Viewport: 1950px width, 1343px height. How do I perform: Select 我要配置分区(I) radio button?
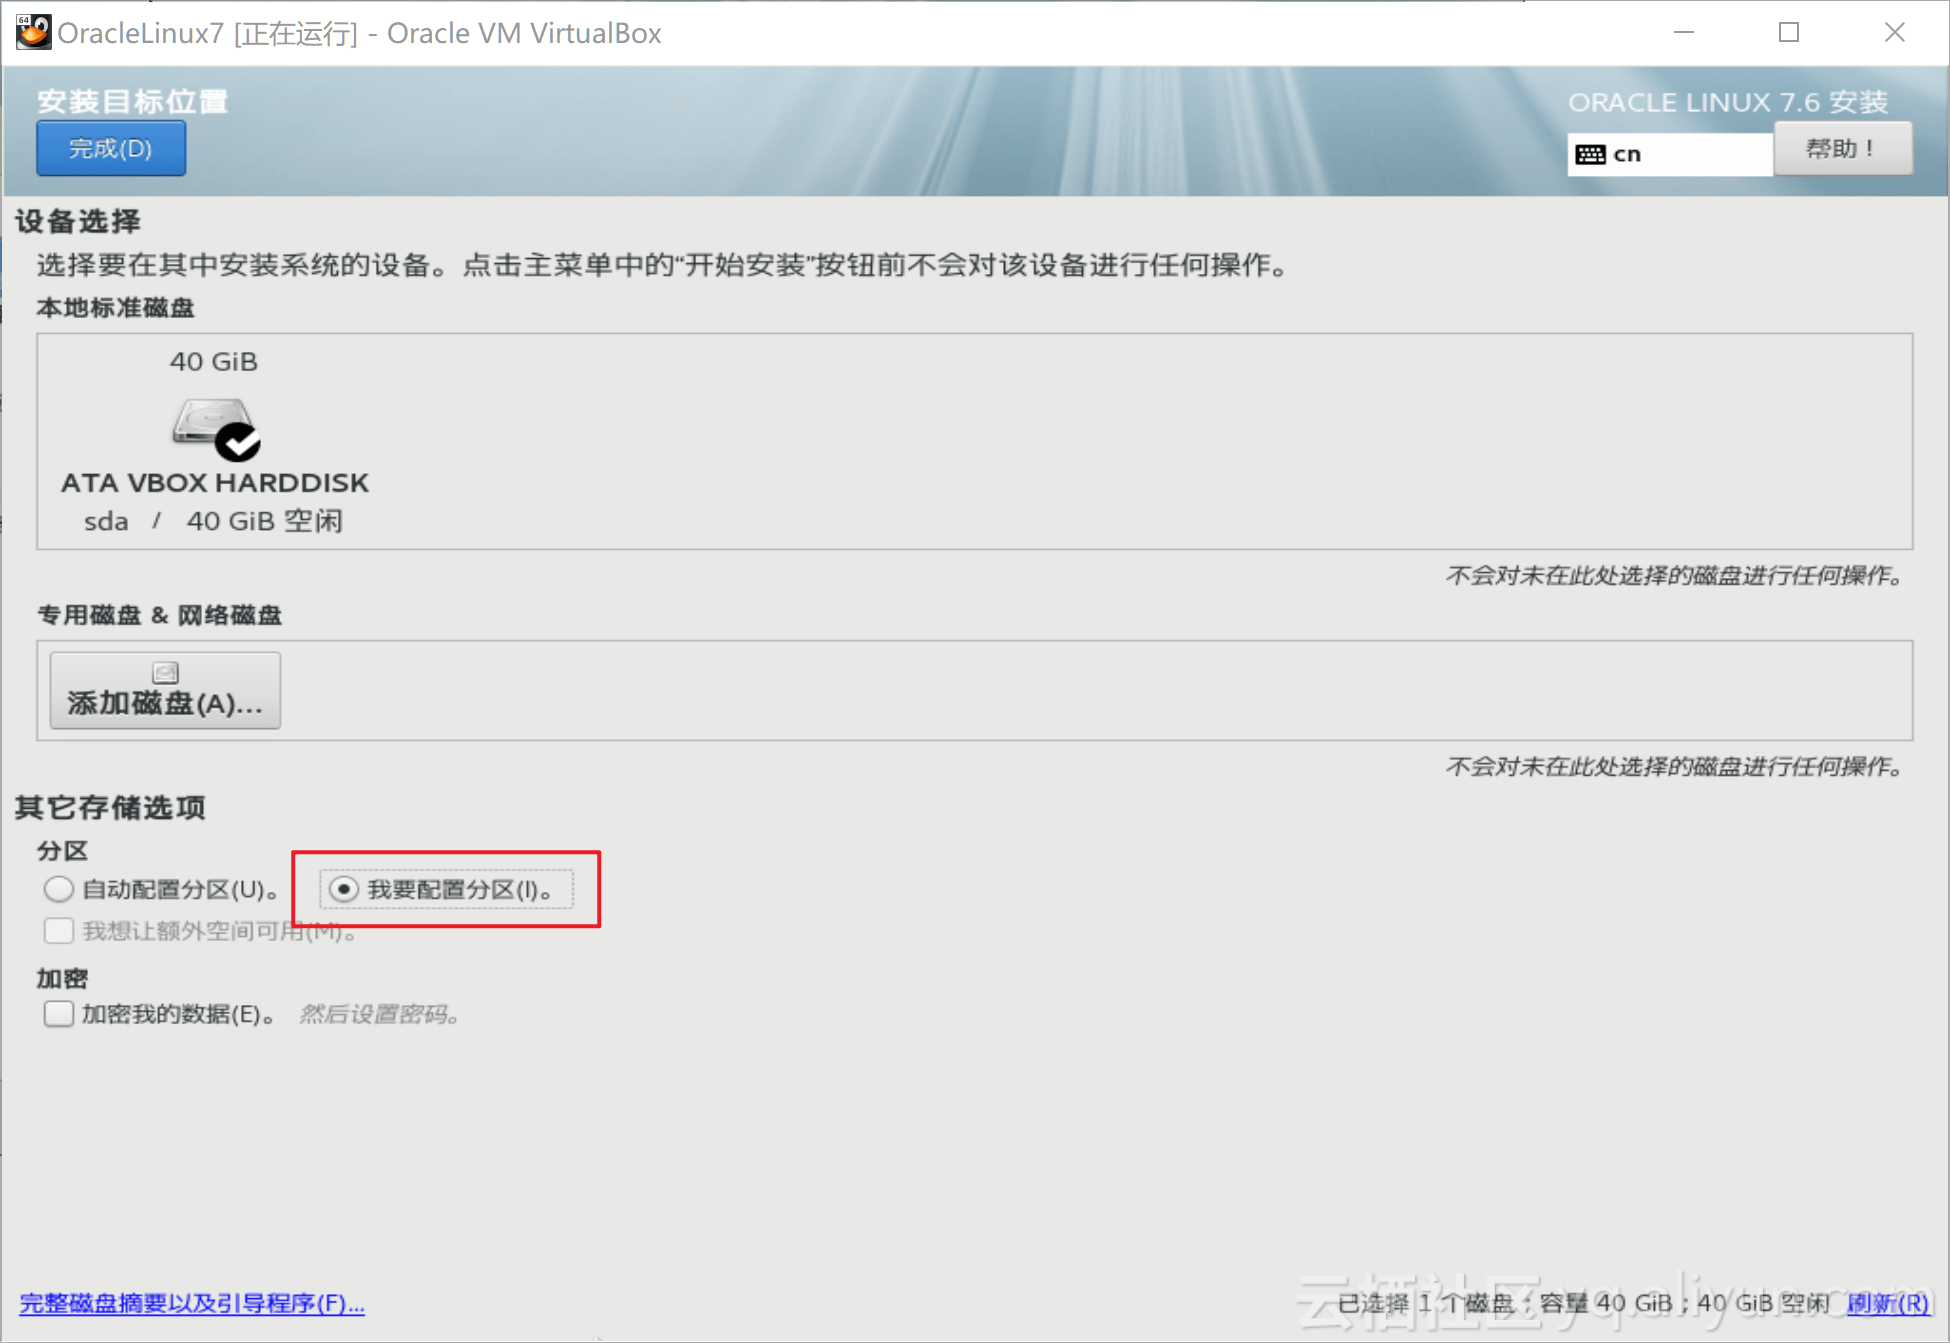click(x=344, y=889)
